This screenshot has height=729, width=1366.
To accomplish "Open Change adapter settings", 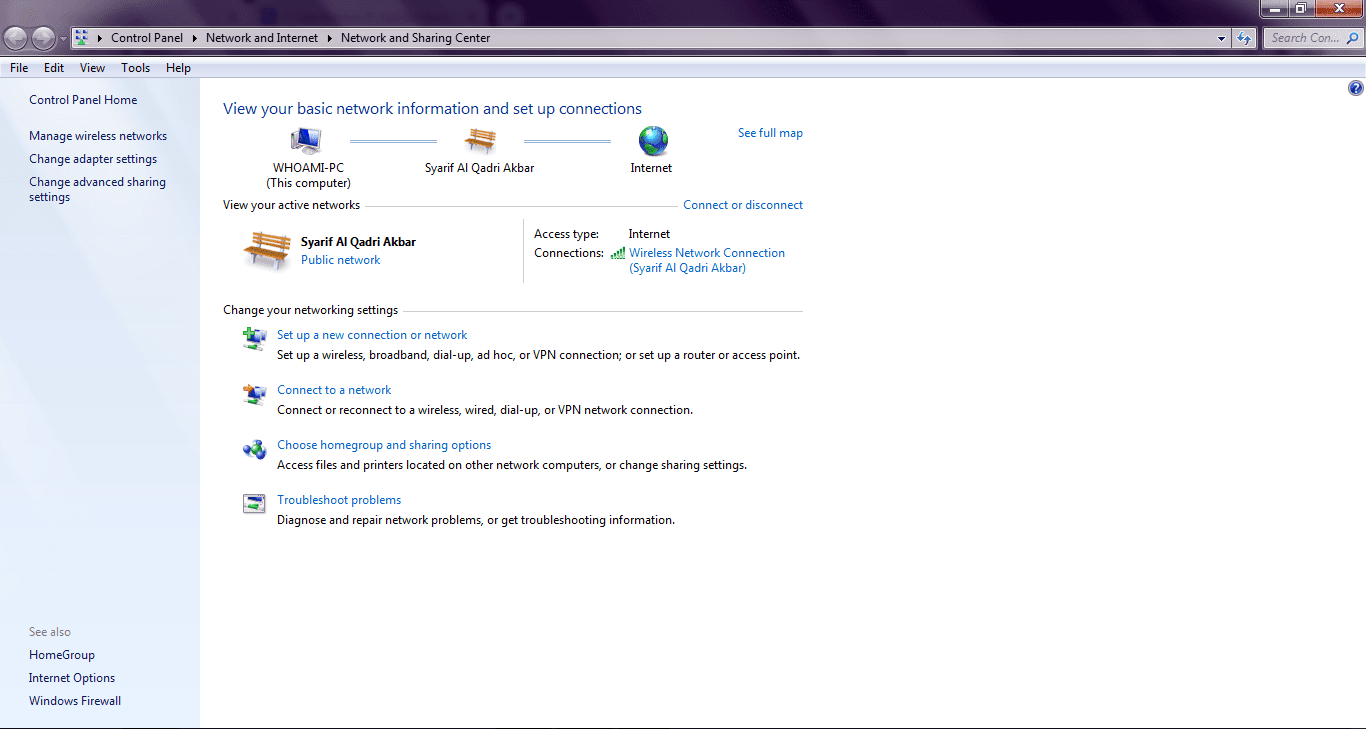I will point(93,159).
